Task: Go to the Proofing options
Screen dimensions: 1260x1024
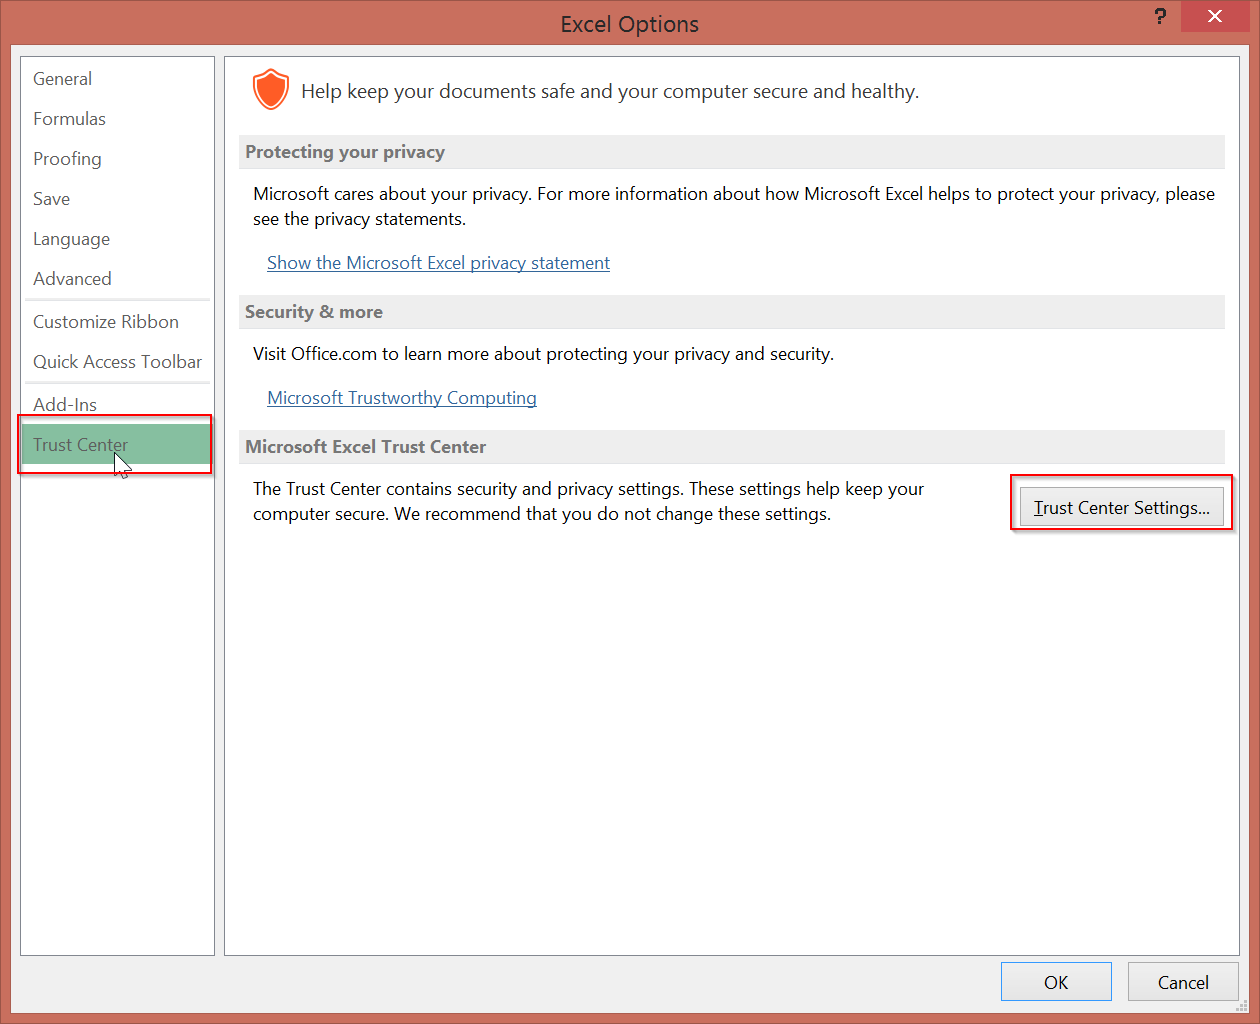Action: coord(117,159)
